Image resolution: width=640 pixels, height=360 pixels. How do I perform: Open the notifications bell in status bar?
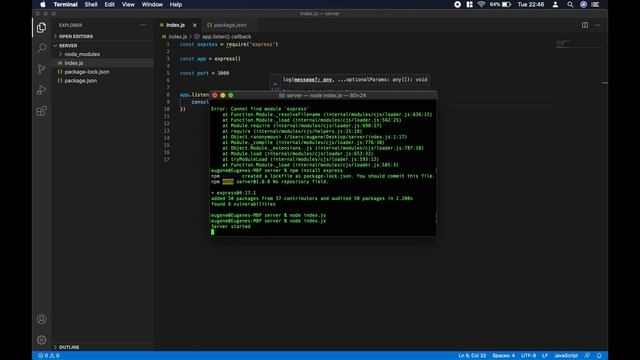click(599, 356)
